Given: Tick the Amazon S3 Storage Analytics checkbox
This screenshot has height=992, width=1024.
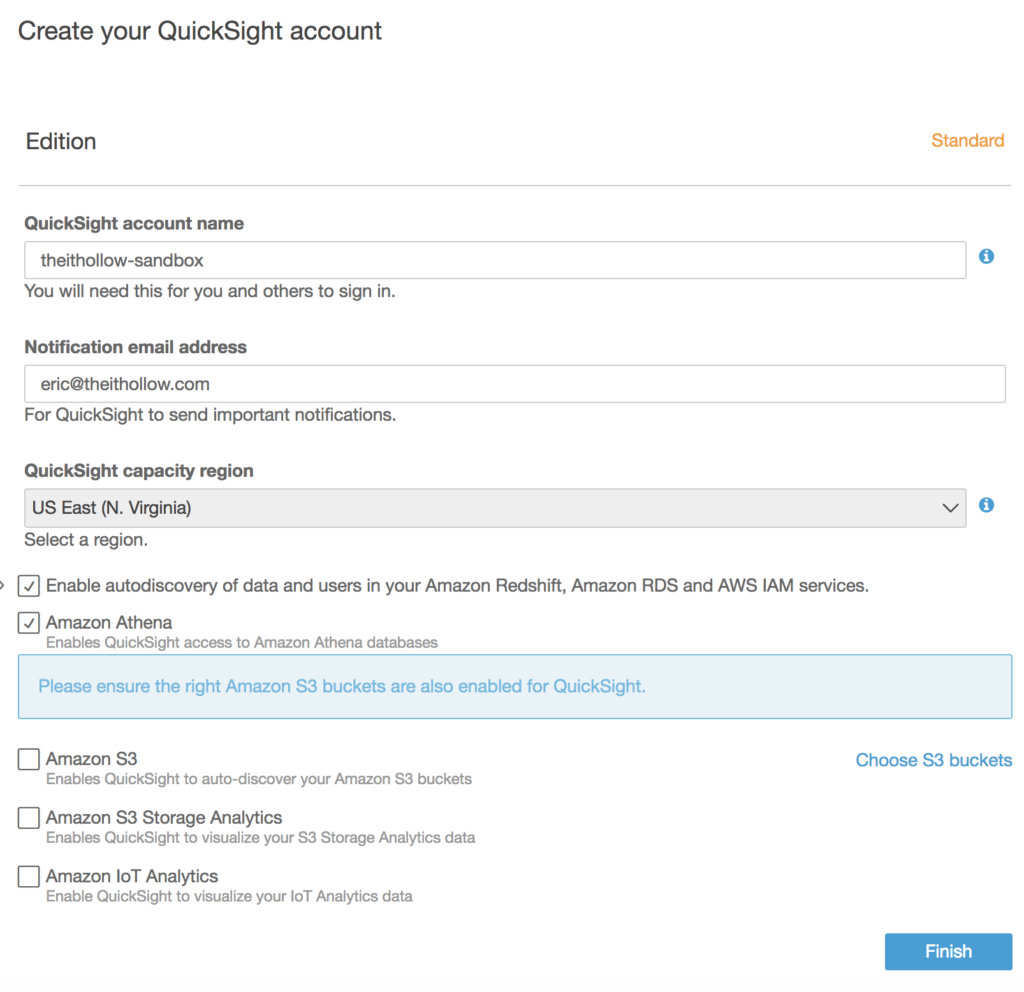Looking at the screenshot, I should [29, 818].
